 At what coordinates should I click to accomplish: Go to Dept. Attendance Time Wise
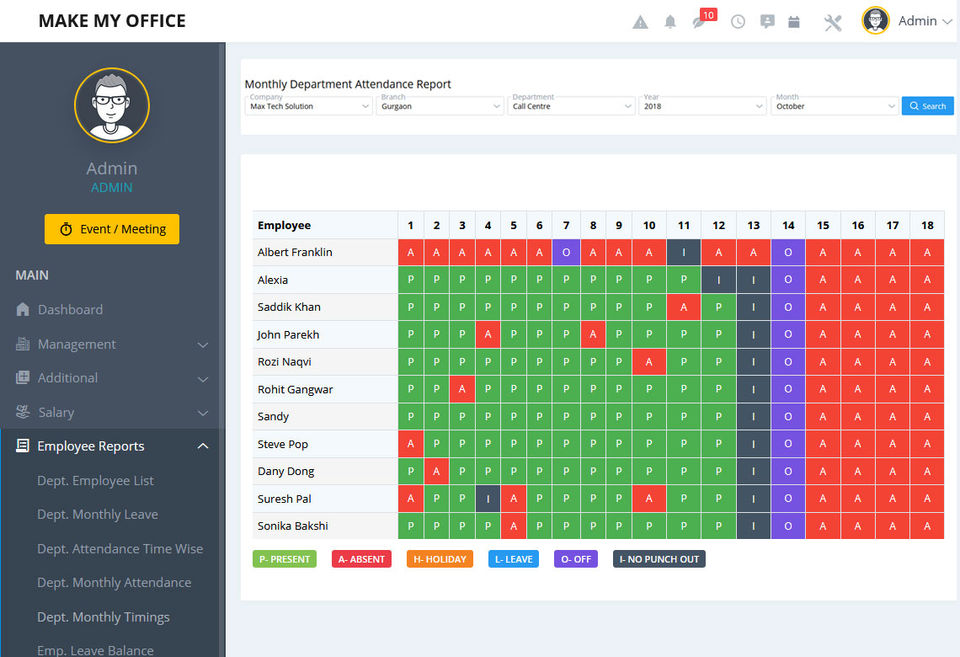(x=119, y=549)
